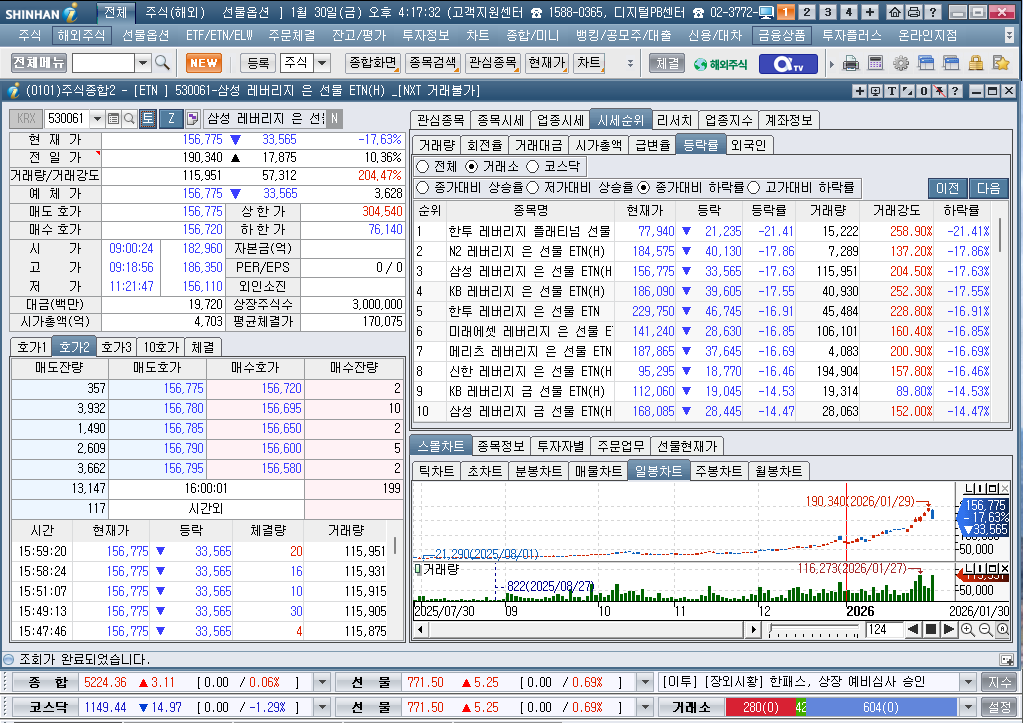Open the alpha TV button
This screenshot has width=1023, height=723.
788,63
